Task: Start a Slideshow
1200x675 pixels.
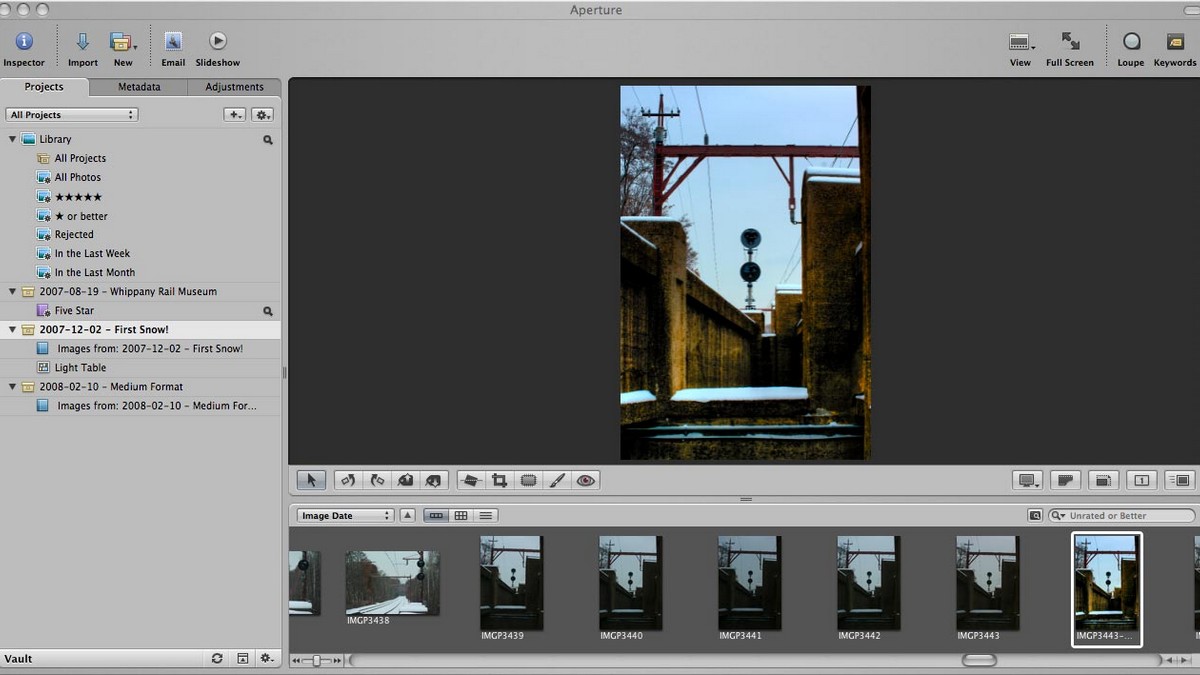Action: [x=217, y=42]
